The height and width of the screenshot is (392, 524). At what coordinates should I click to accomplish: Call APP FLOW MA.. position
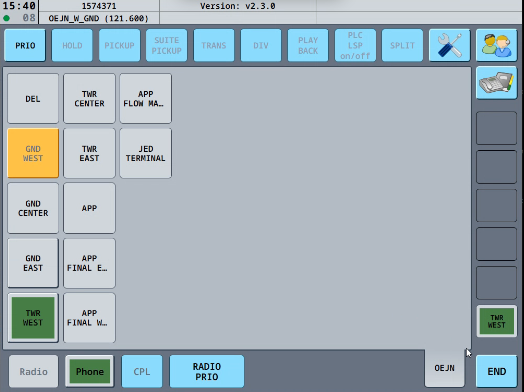coord(145,99)
